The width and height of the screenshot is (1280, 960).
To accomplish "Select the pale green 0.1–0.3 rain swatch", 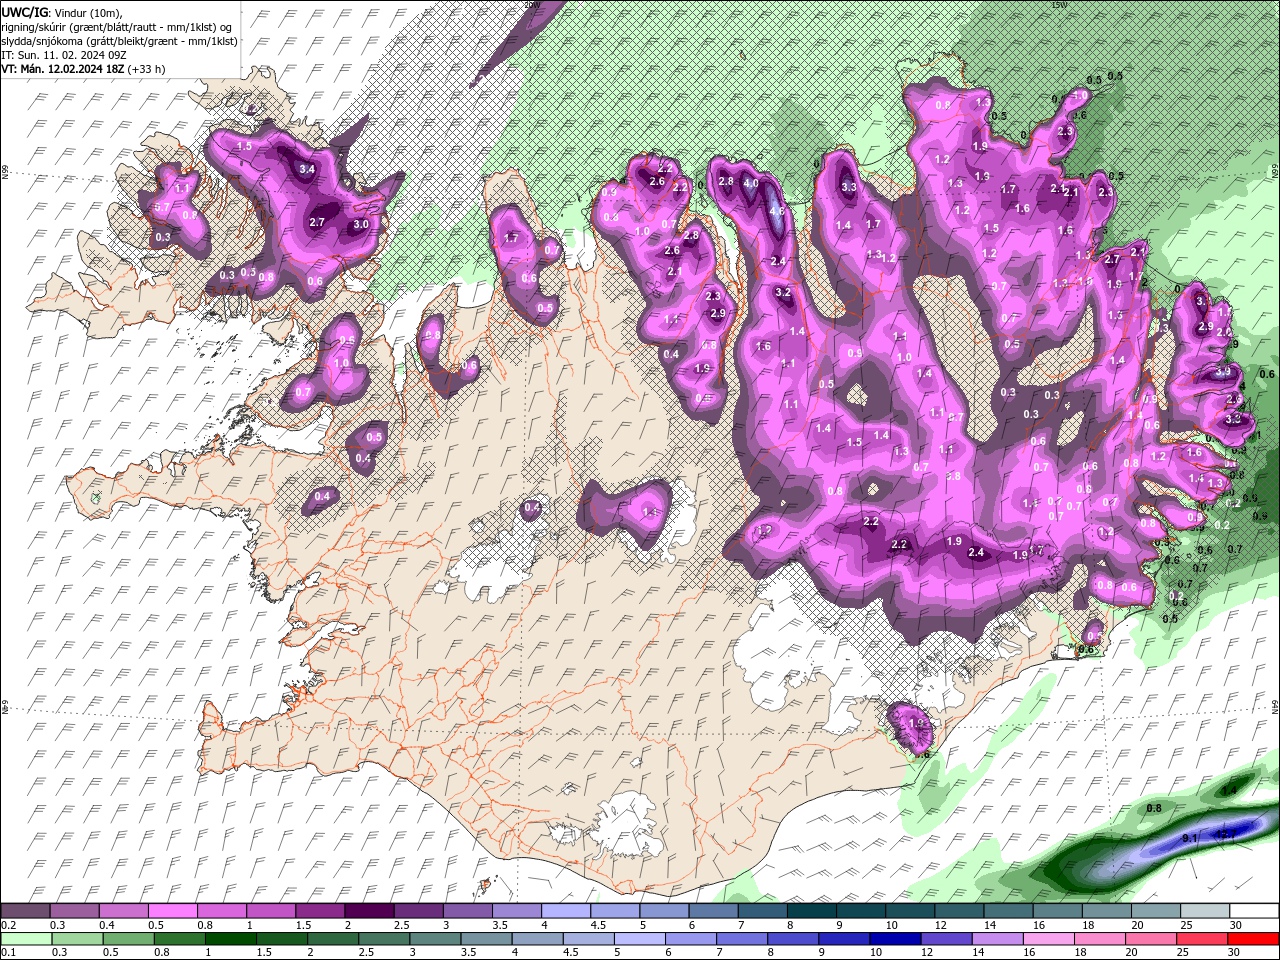I will [x=26, y=939].
